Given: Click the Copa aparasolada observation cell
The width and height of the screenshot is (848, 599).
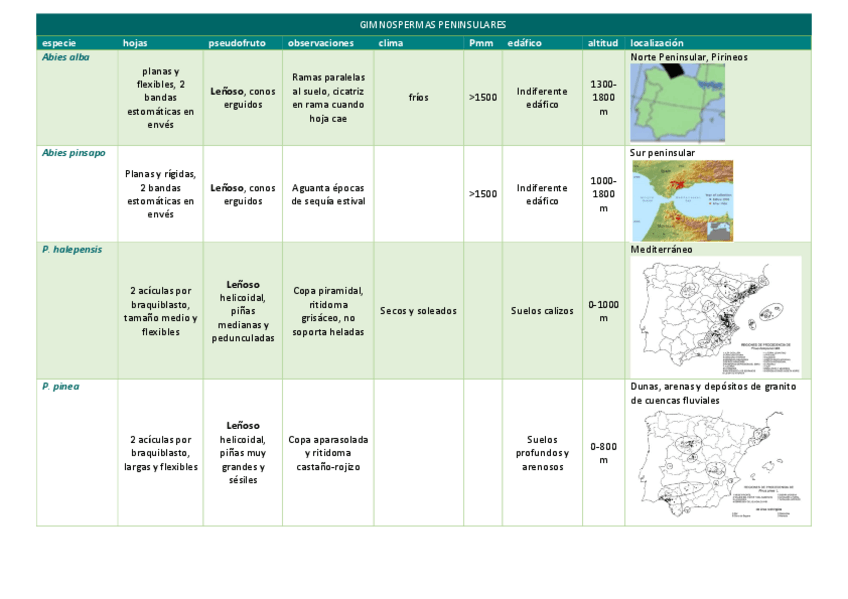Looking at the screenshot, I should coord(329,452).
